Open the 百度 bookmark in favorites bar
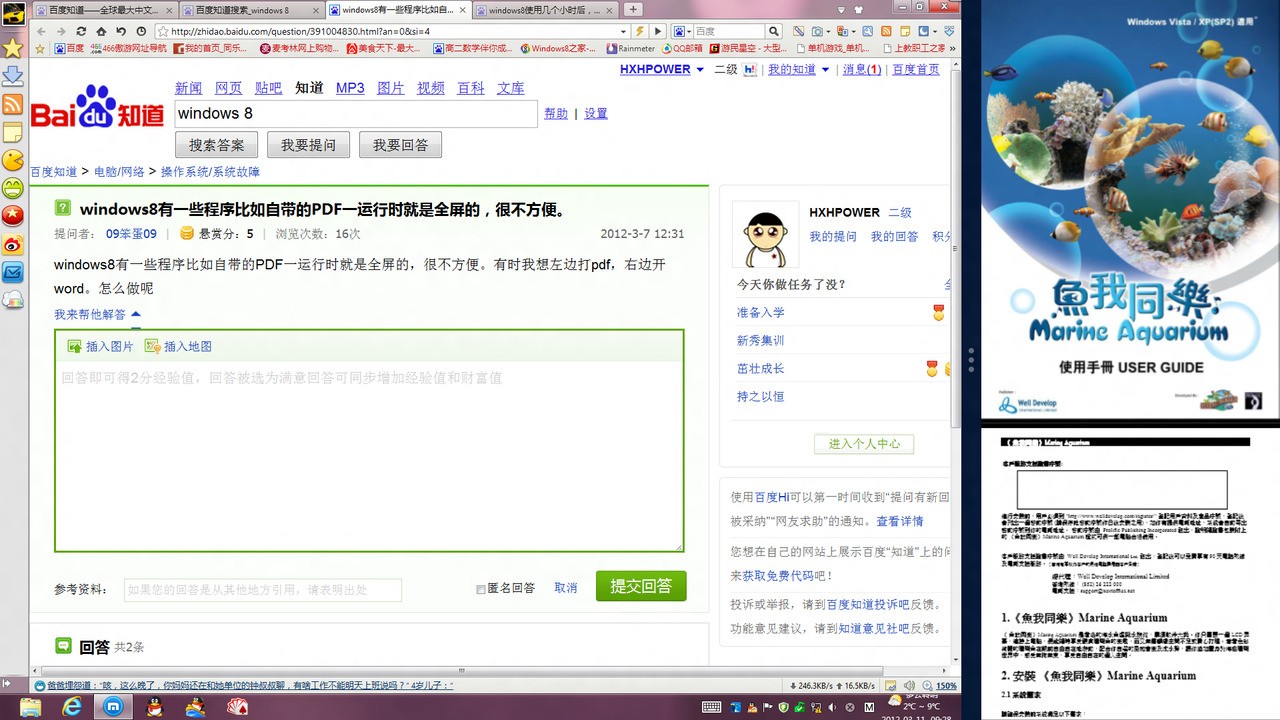Viewport: 1280px width, 720px height. [x=68, y=48]
